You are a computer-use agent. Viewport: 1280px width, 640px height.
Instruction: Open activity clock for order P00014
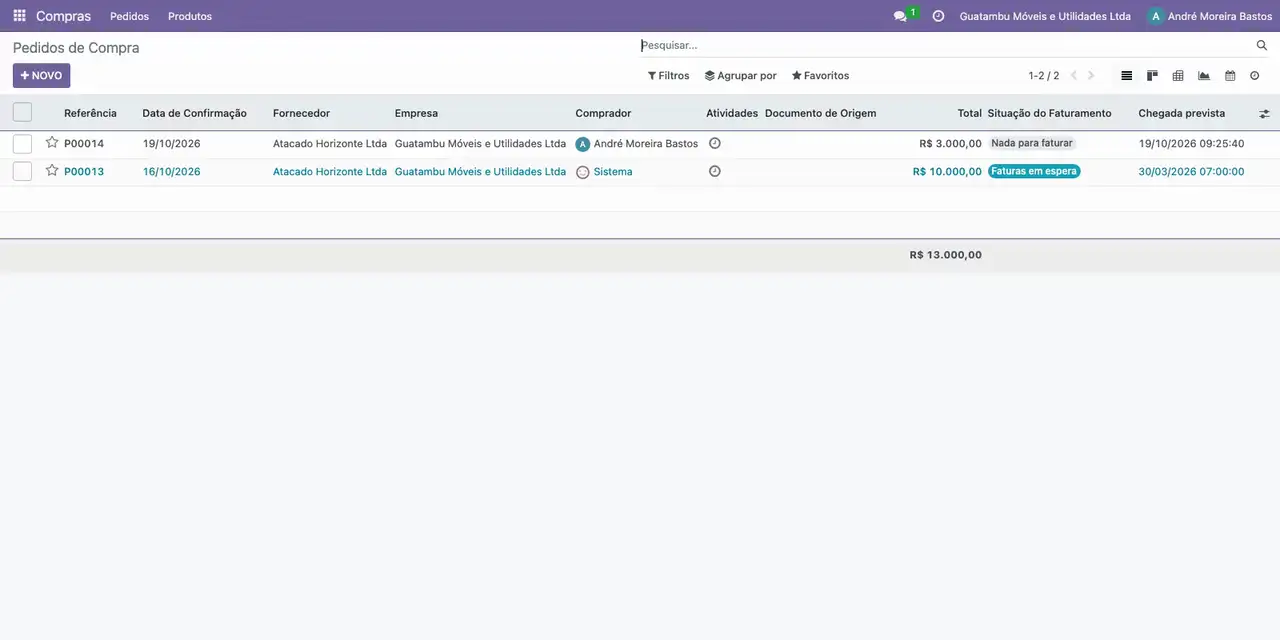(x=714, y=143)
